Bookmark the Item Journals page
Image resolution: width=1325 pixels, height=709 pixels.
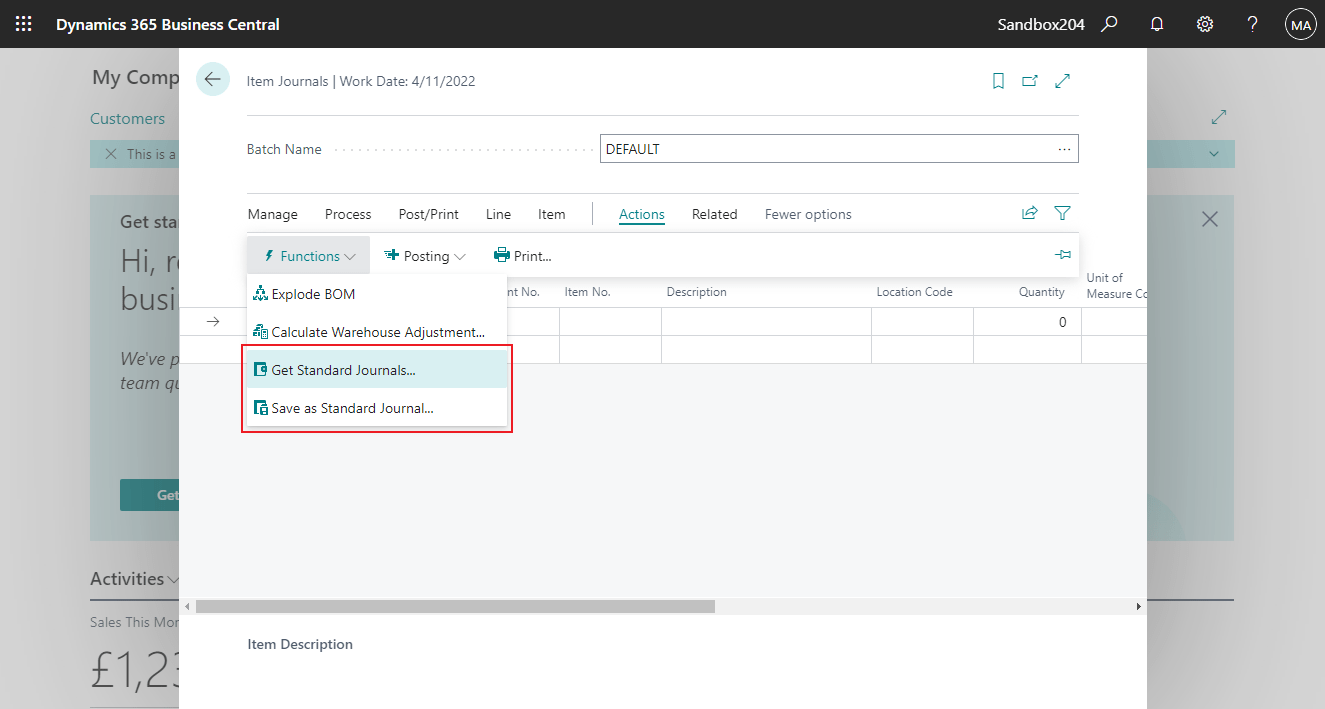997,80
